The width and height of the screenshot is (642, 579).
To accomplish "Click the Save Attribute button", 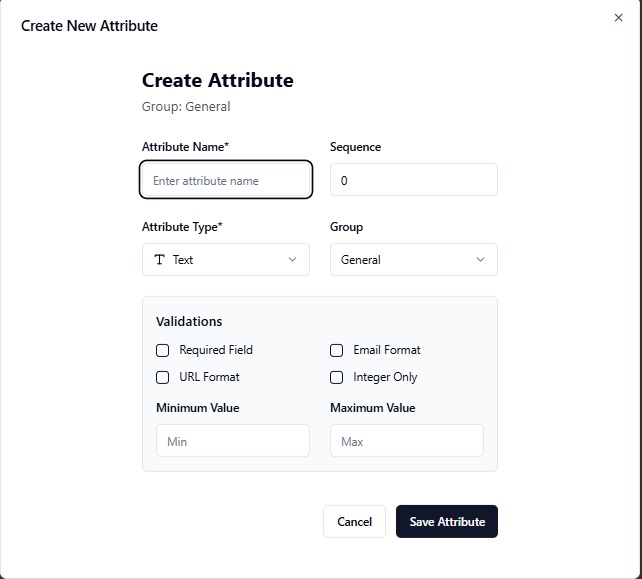I will coord(447,521).
